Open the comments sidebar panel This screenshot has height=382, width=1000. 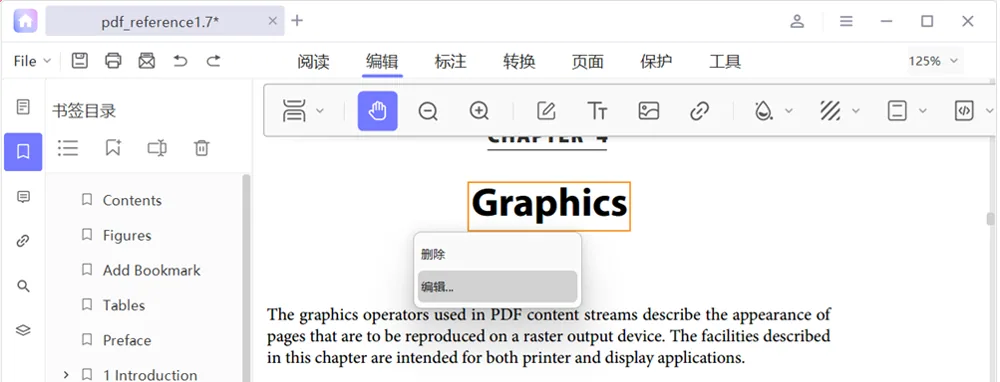[x=23, y=197]
